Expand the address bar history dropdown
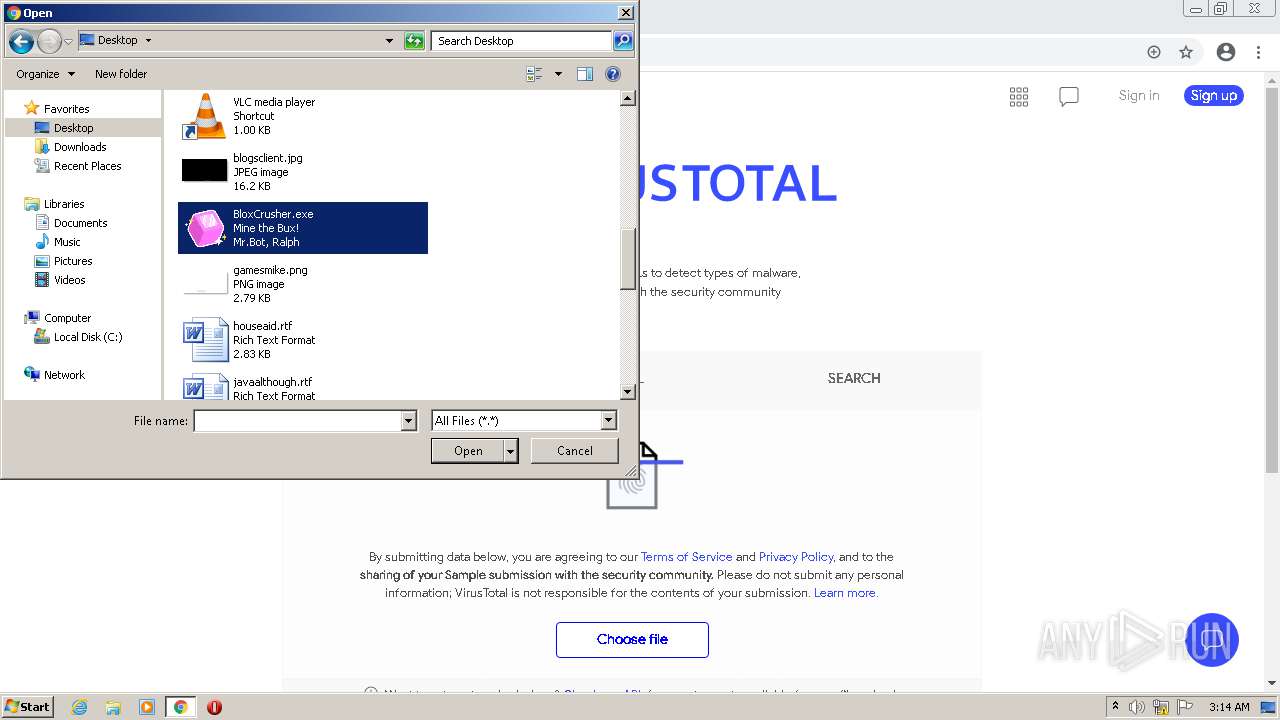The height and width of the screenshot is (720, 1280). tap(389, 41)
